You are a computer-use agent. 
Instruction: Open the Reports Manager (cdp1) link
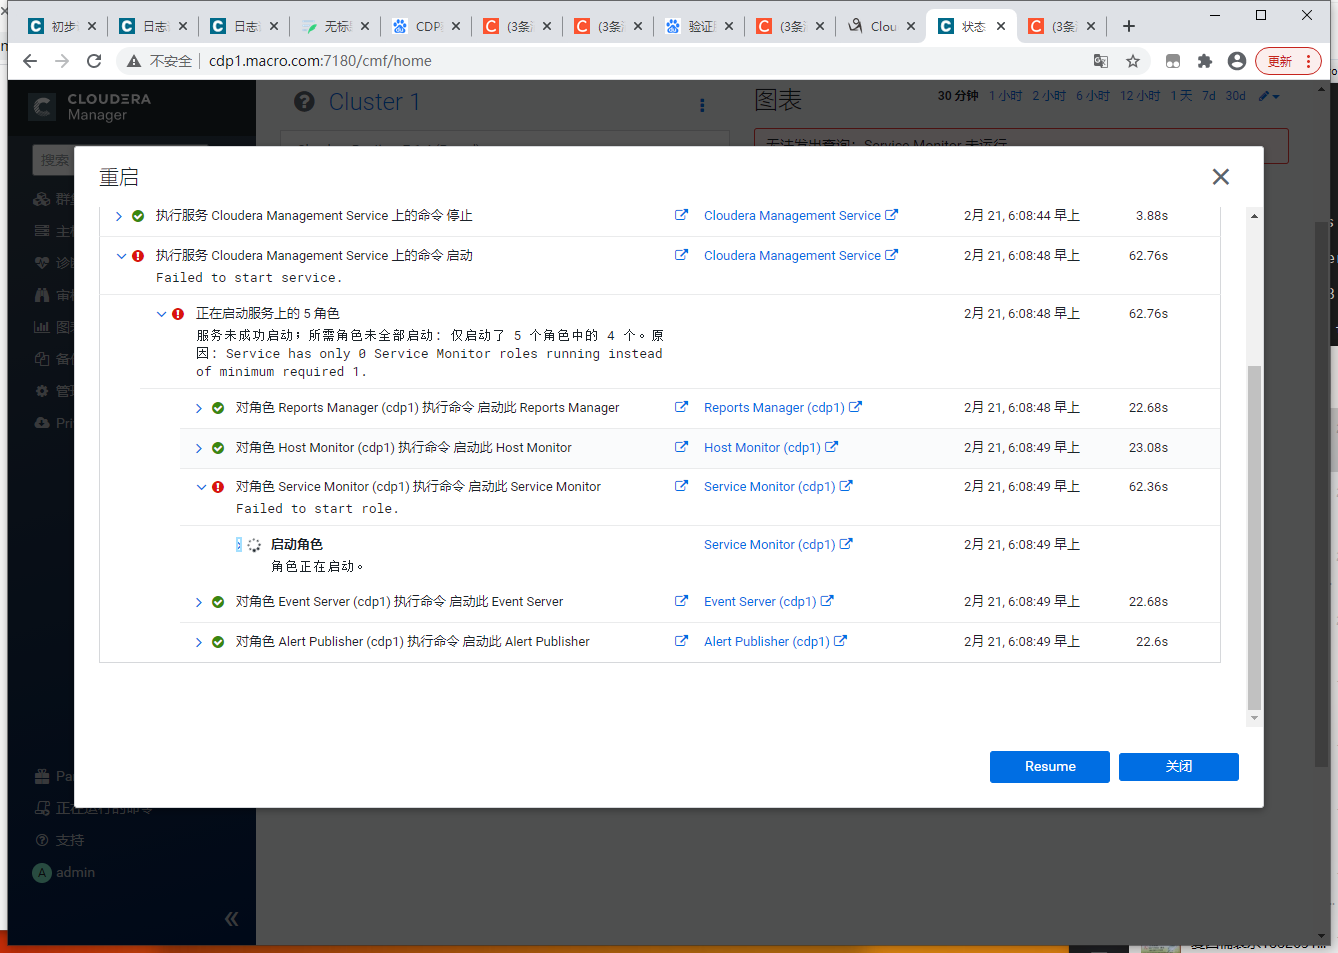point(782,407)
